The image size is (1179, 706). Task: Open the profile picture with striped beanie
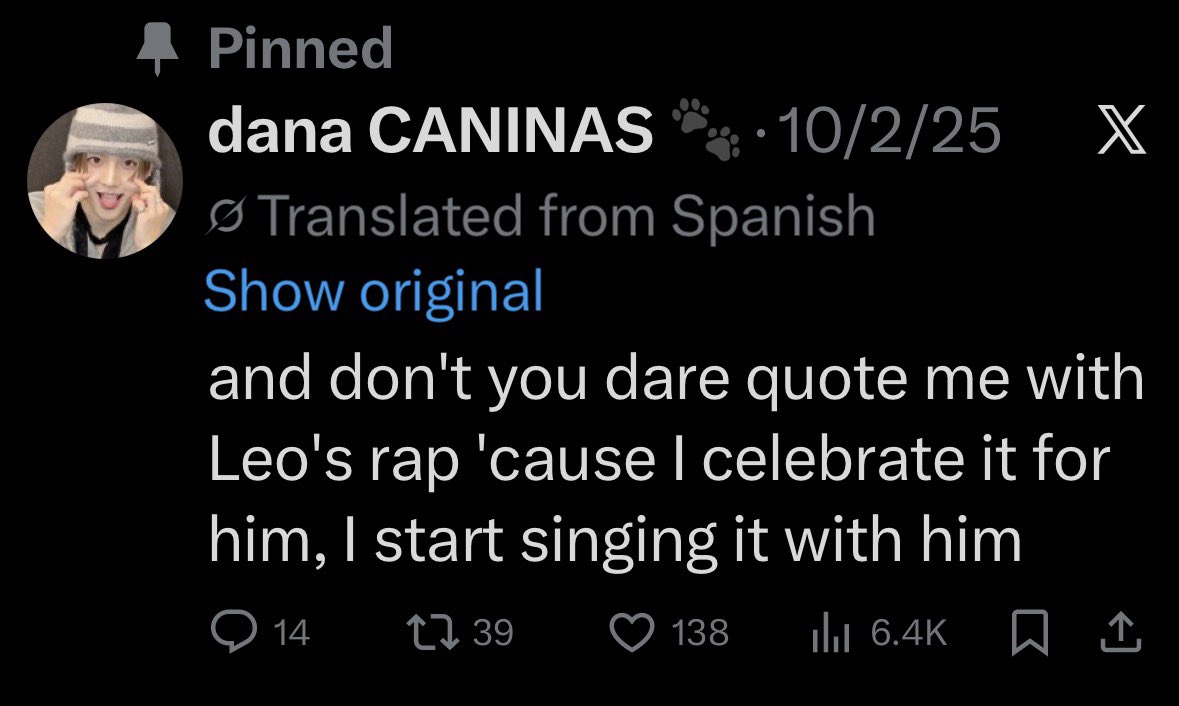click(105, 181)
